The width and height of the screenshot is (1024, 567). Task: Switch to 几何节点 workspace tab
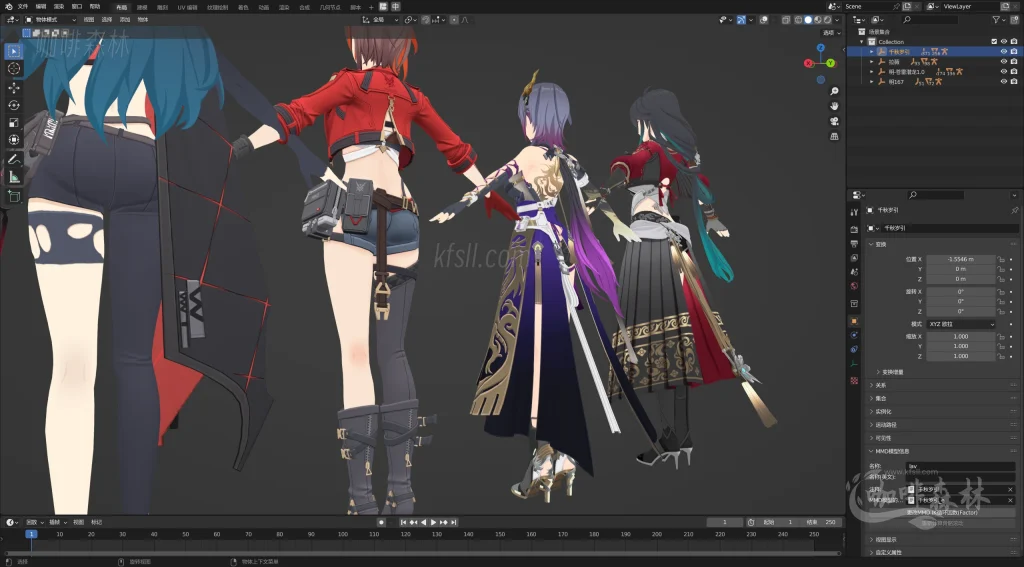coord(330,7)
